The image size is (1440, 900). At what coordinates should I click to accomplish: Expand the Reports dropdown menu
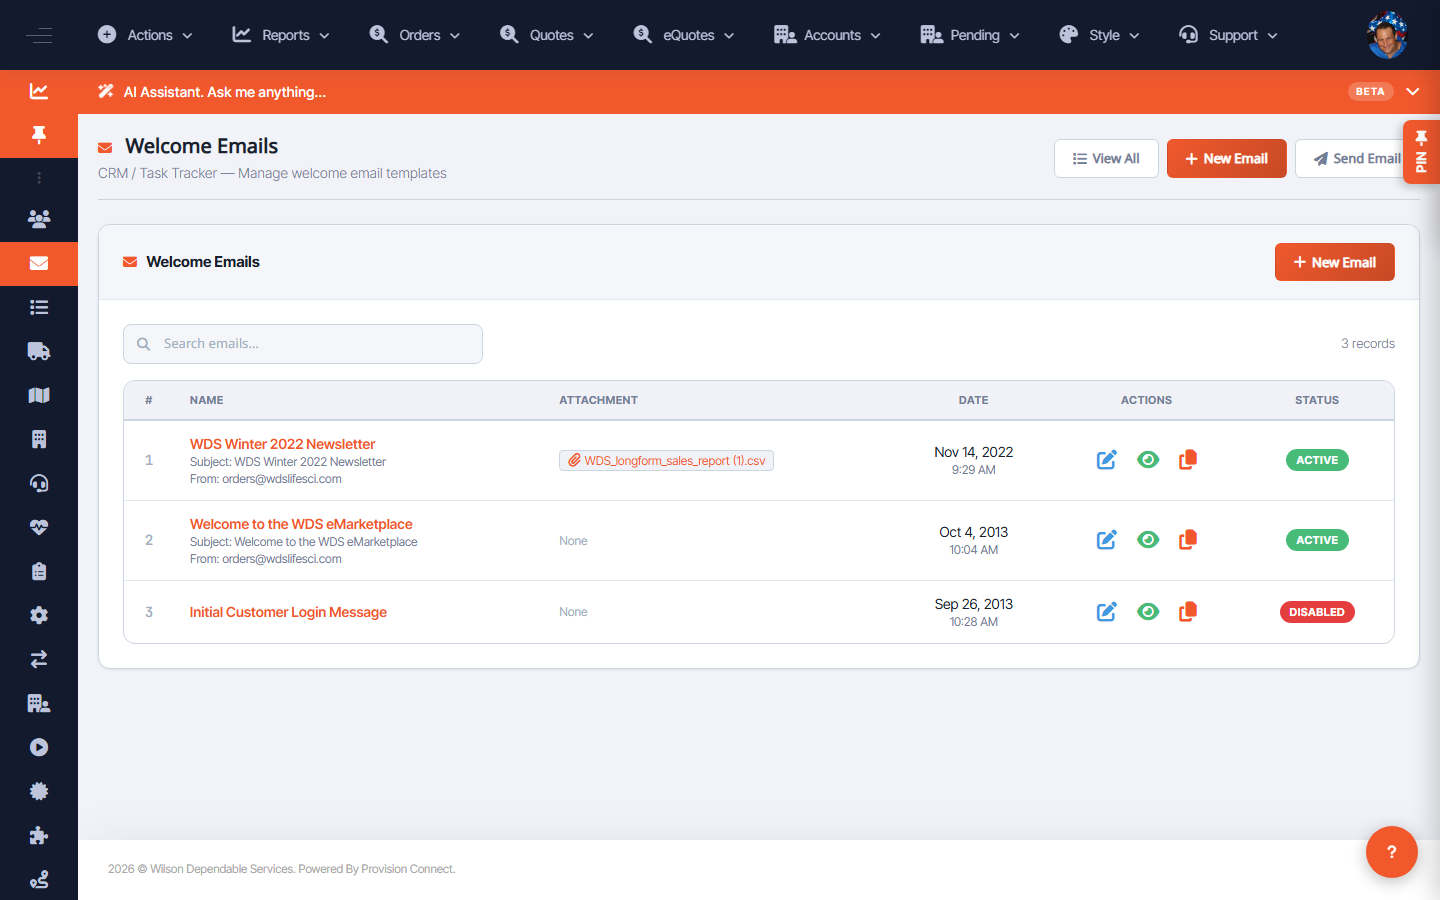281,35
